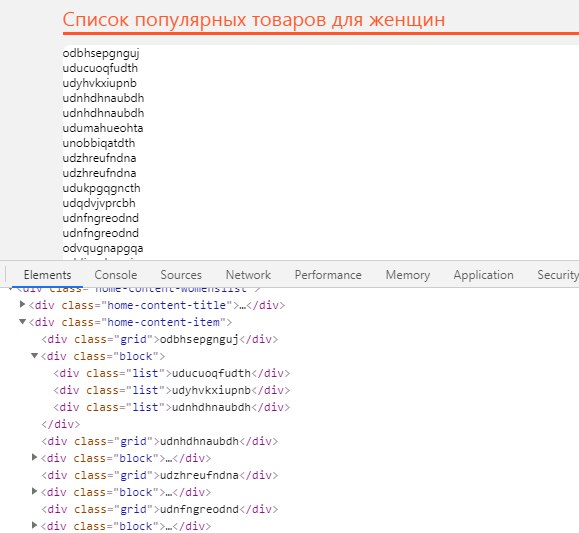
Task: Collapse the home-content-item div node
Action: click(x=23, y=322)
